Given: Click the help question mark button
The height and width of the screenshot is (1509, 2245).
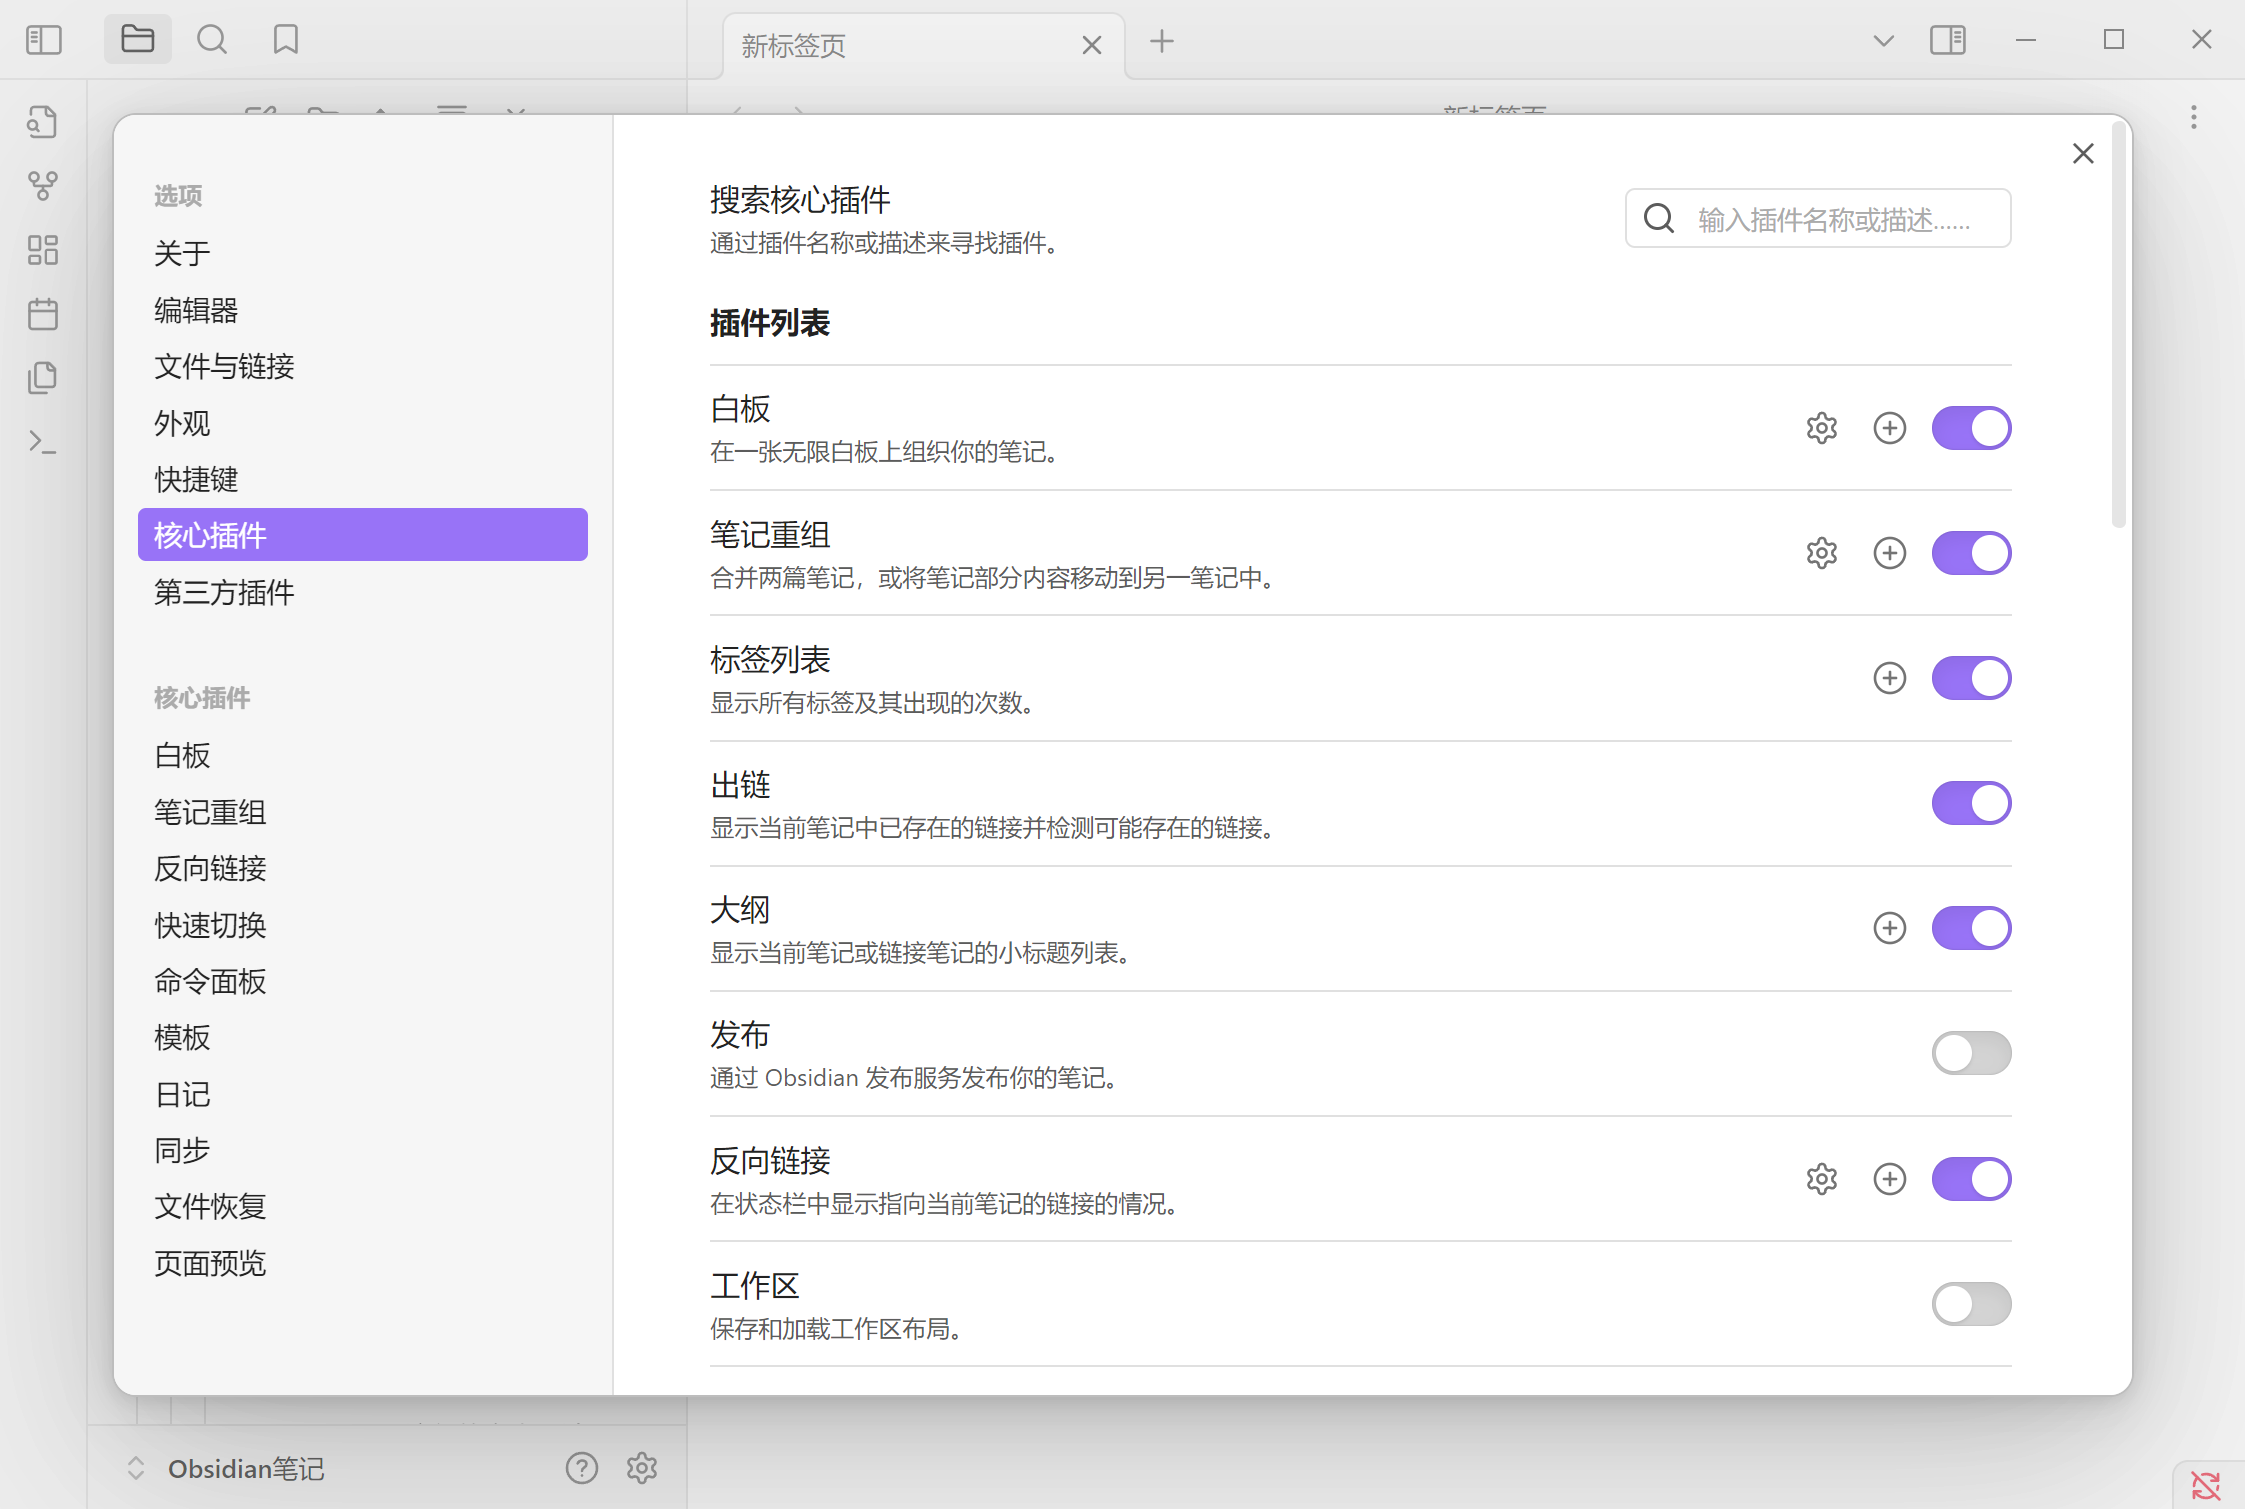Looking at the screenshot, I should click(x=581, y=1468).
